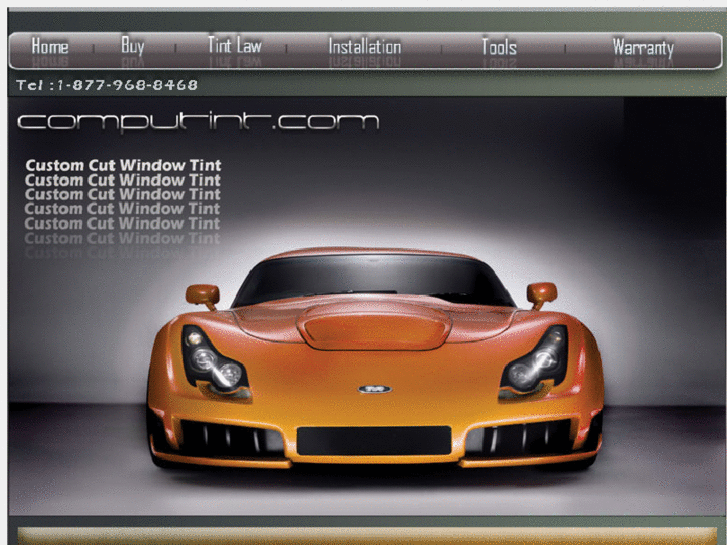Click the orange sports car image

tap(375, 358)
